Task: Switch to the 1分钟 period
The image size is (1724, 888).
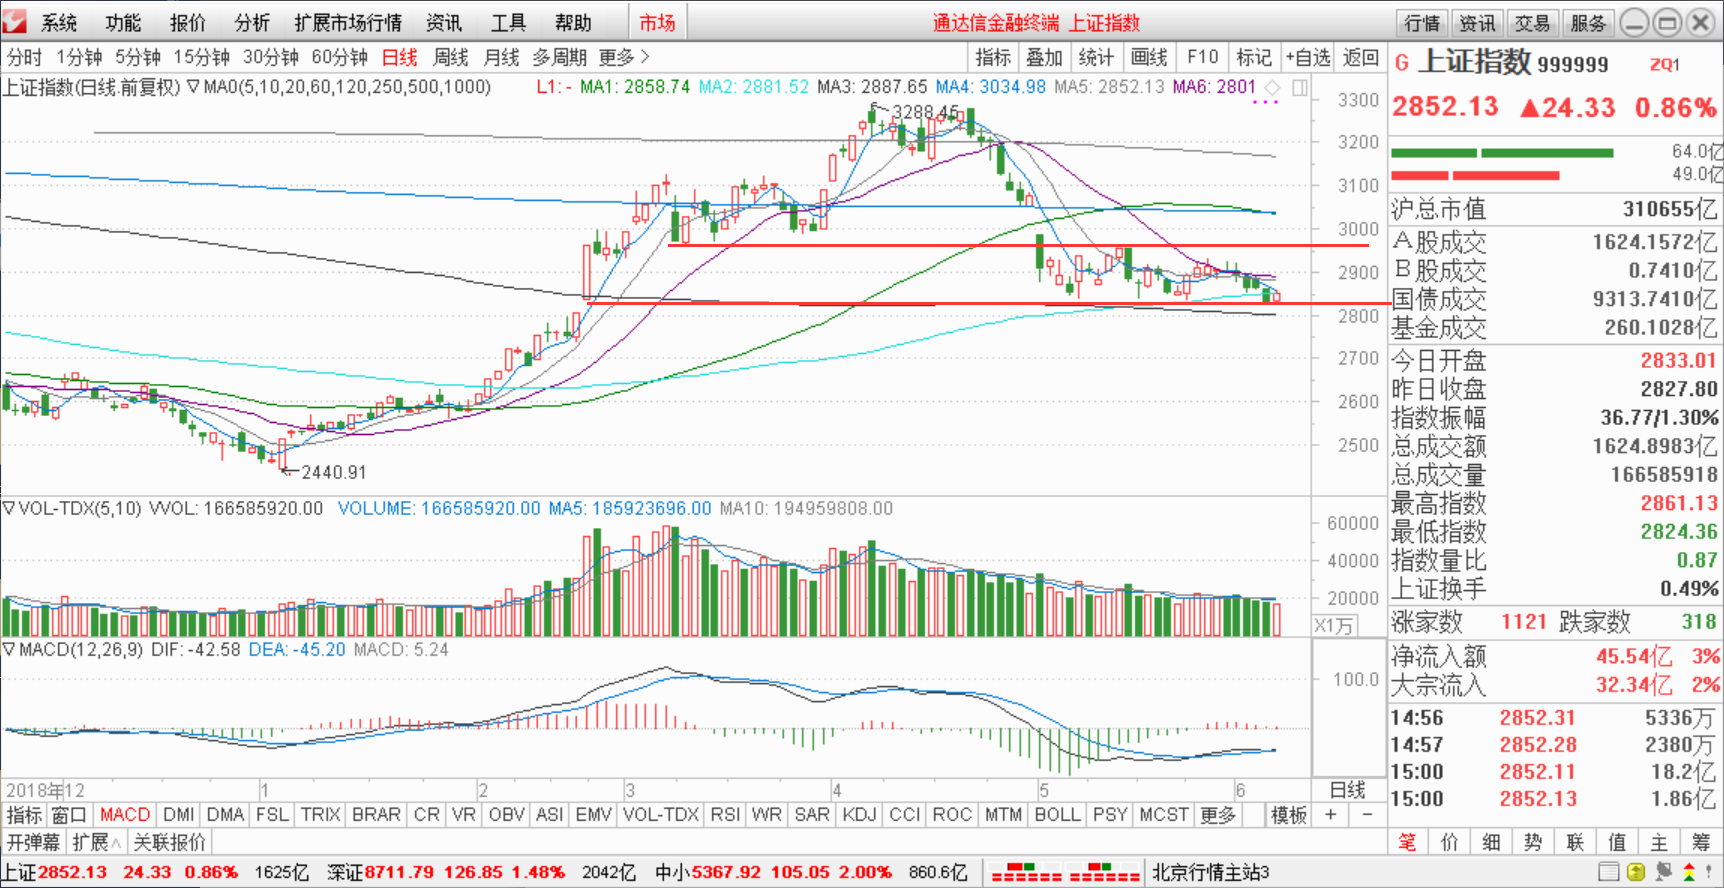Action: [x=79, y=57]
